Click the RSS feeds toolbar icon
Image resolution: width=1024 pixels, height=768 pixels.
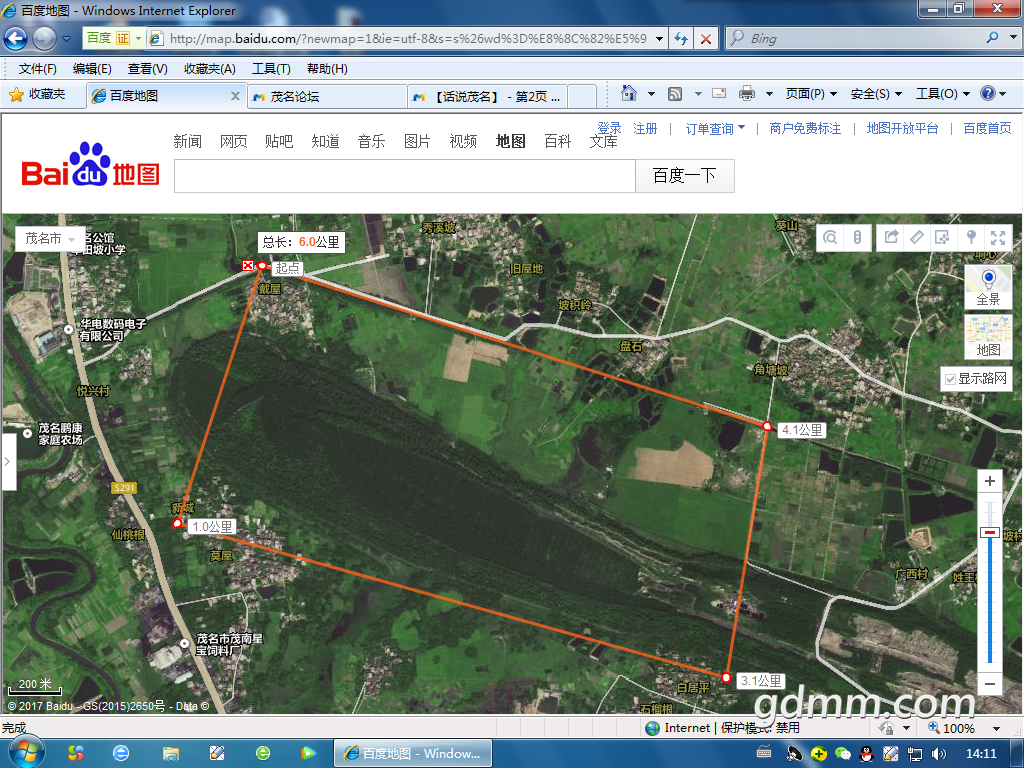[x=675, y=94]
